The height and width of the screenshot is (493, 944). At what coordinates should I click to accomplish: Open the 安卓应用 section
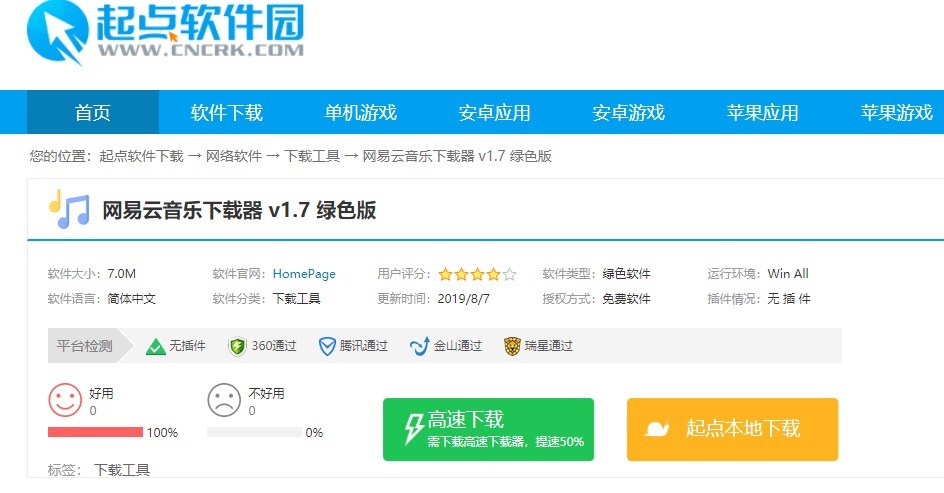pyautogui.click(x=494, y=112)
